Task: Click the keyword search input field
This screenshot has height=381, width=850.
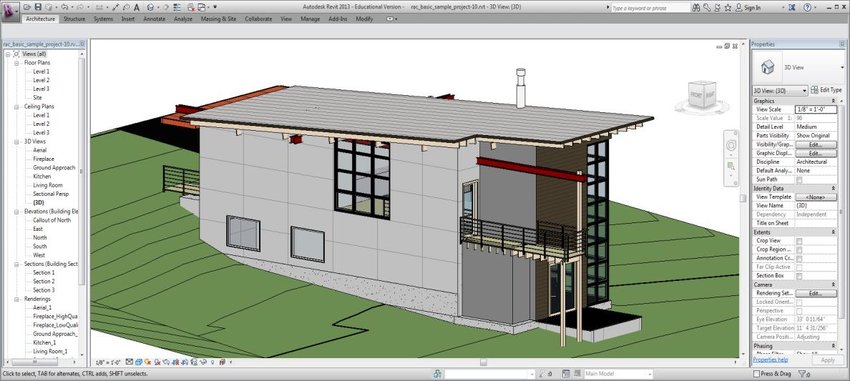Action: pos(651,8)
